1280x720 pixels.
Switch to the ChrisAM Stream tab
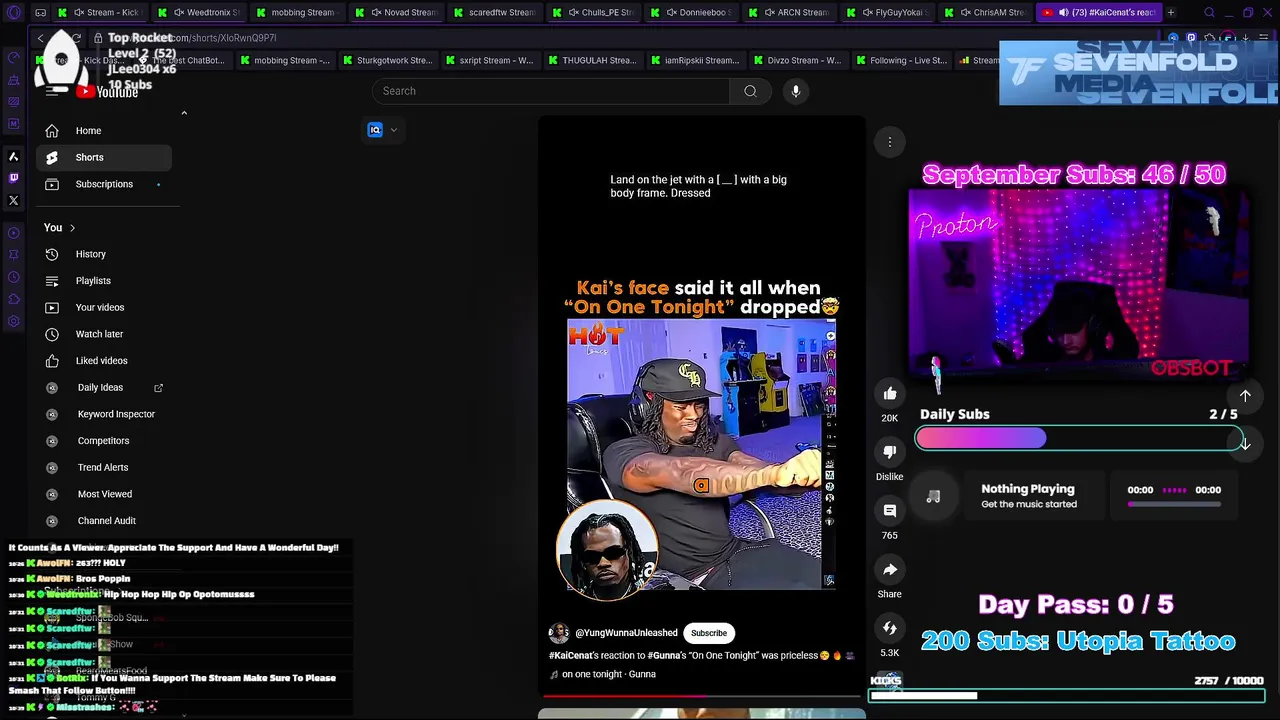tap(988, 13)
